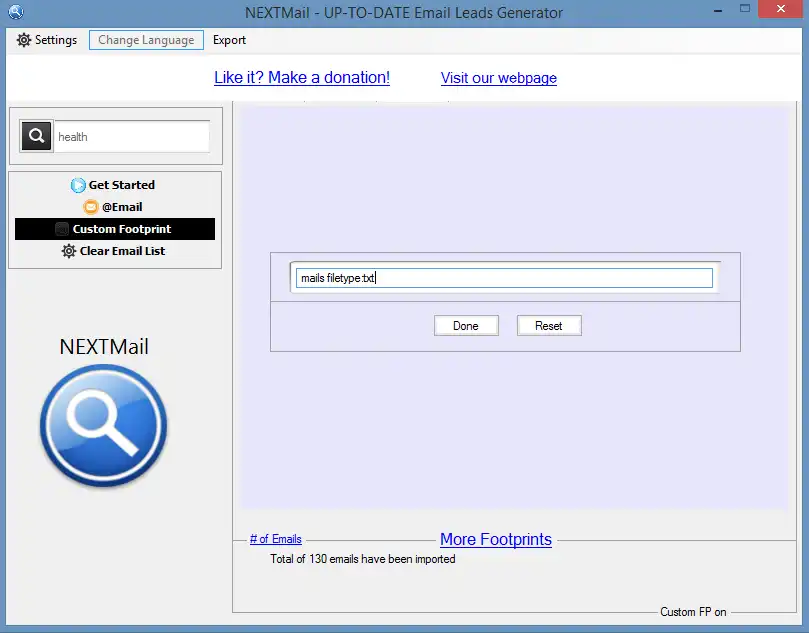Image resolution: width=809 pixels, height=633 pixels.
Task: Open the 'Visit our webpage' link
Action: tap(499, 78)
